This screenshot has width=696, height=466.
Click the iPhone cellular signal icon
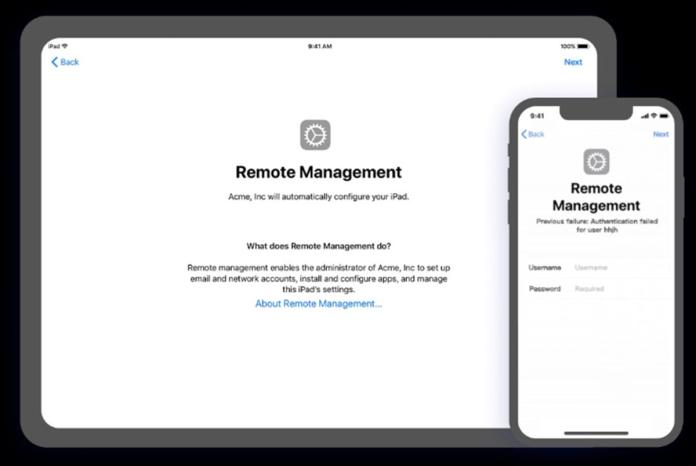coord(645,116)
